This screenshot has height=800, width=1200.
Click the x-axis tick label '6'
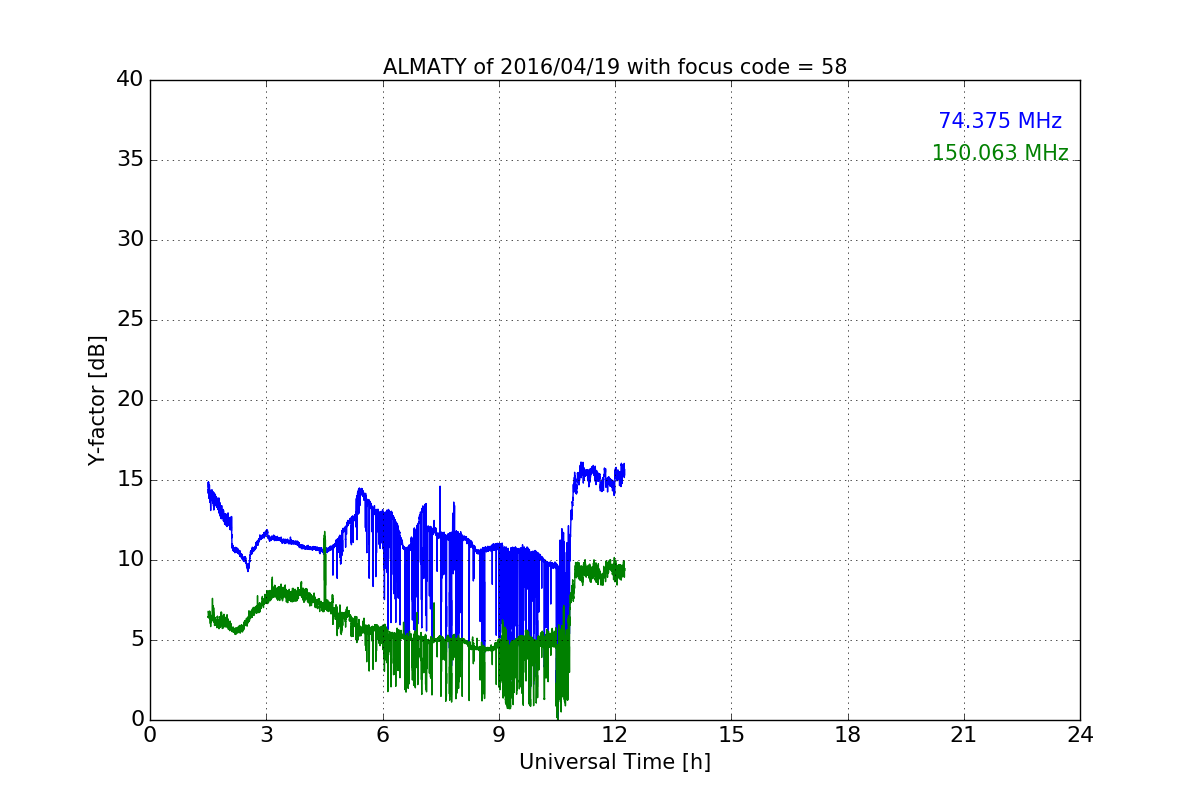tap(383, 734)
